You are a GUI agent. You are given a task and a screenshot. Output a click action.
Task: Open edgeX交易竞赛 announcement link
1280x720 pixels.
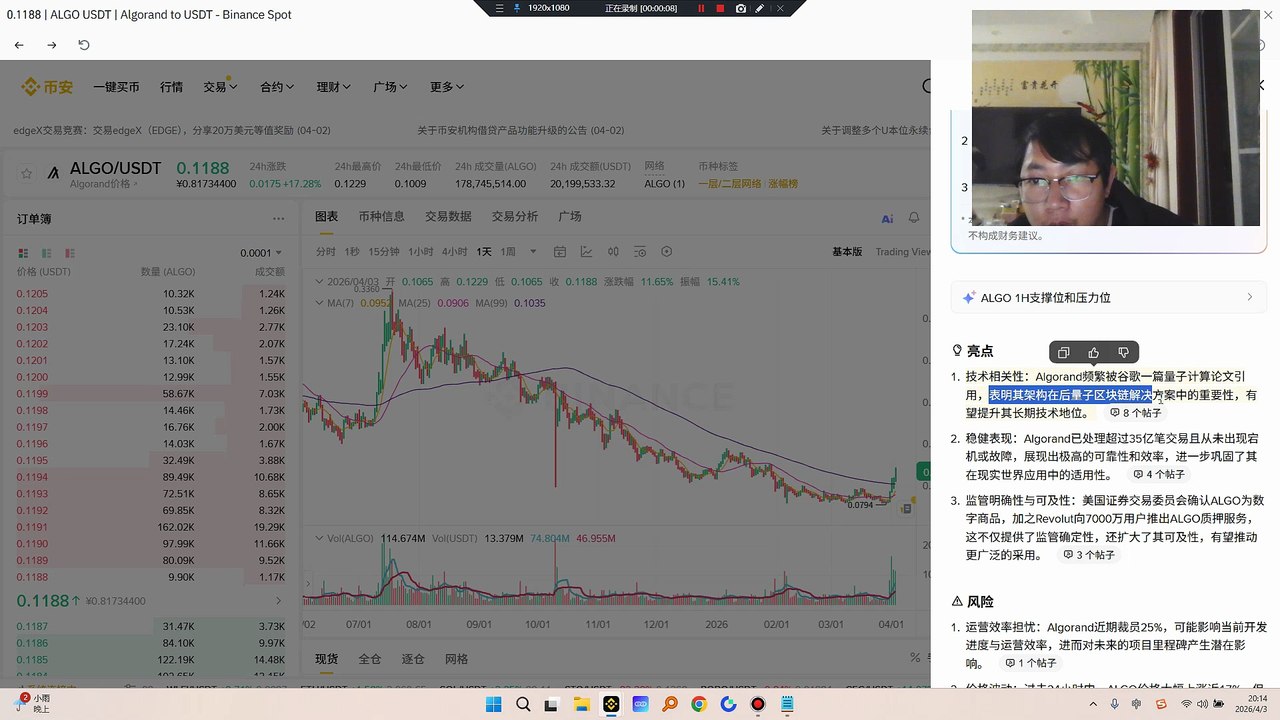[172, 130]
